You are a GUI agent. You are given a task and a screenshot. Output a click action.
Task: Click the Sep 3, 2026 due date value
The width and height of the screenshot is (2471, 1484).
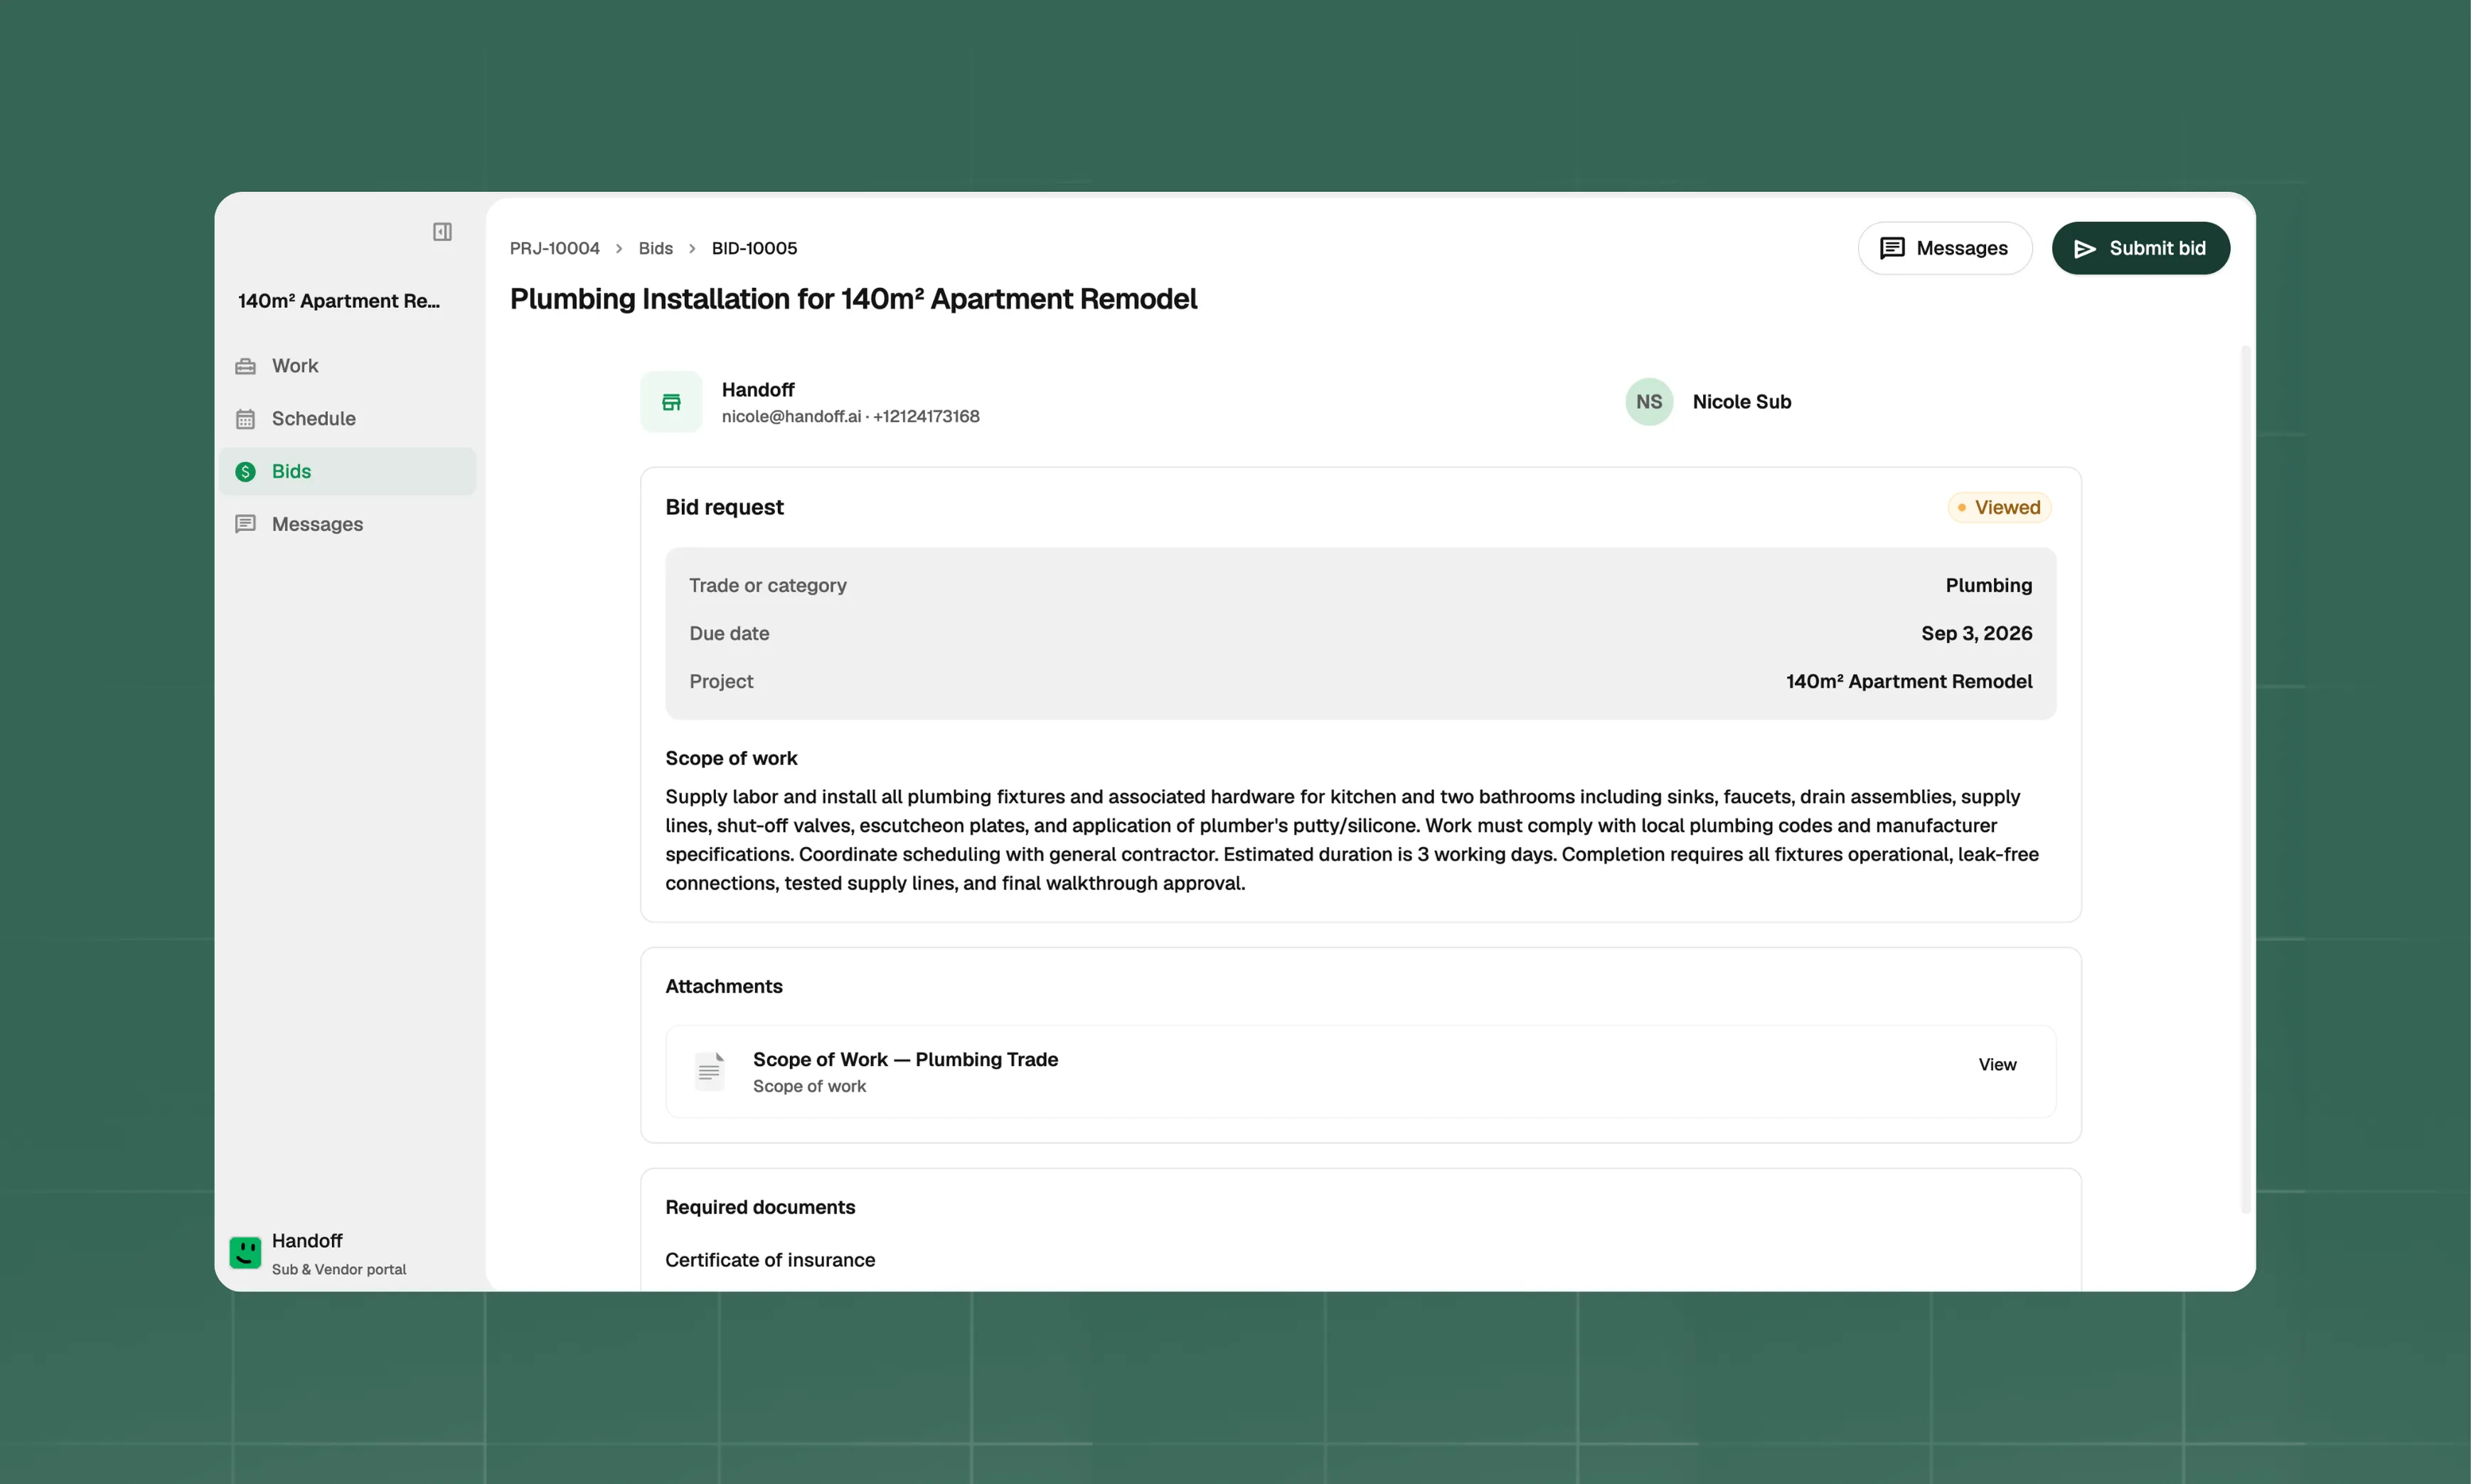click(1976, 634)
